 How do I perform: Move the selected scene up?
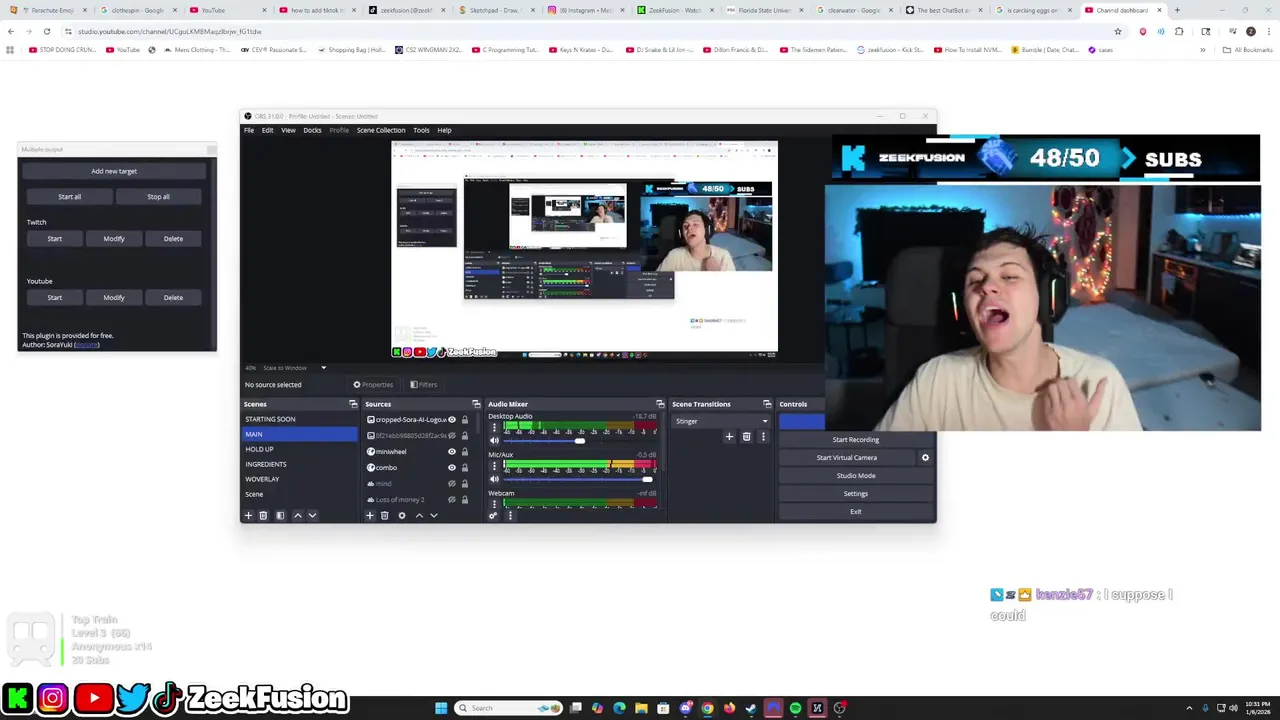click(x=297, y=515)
